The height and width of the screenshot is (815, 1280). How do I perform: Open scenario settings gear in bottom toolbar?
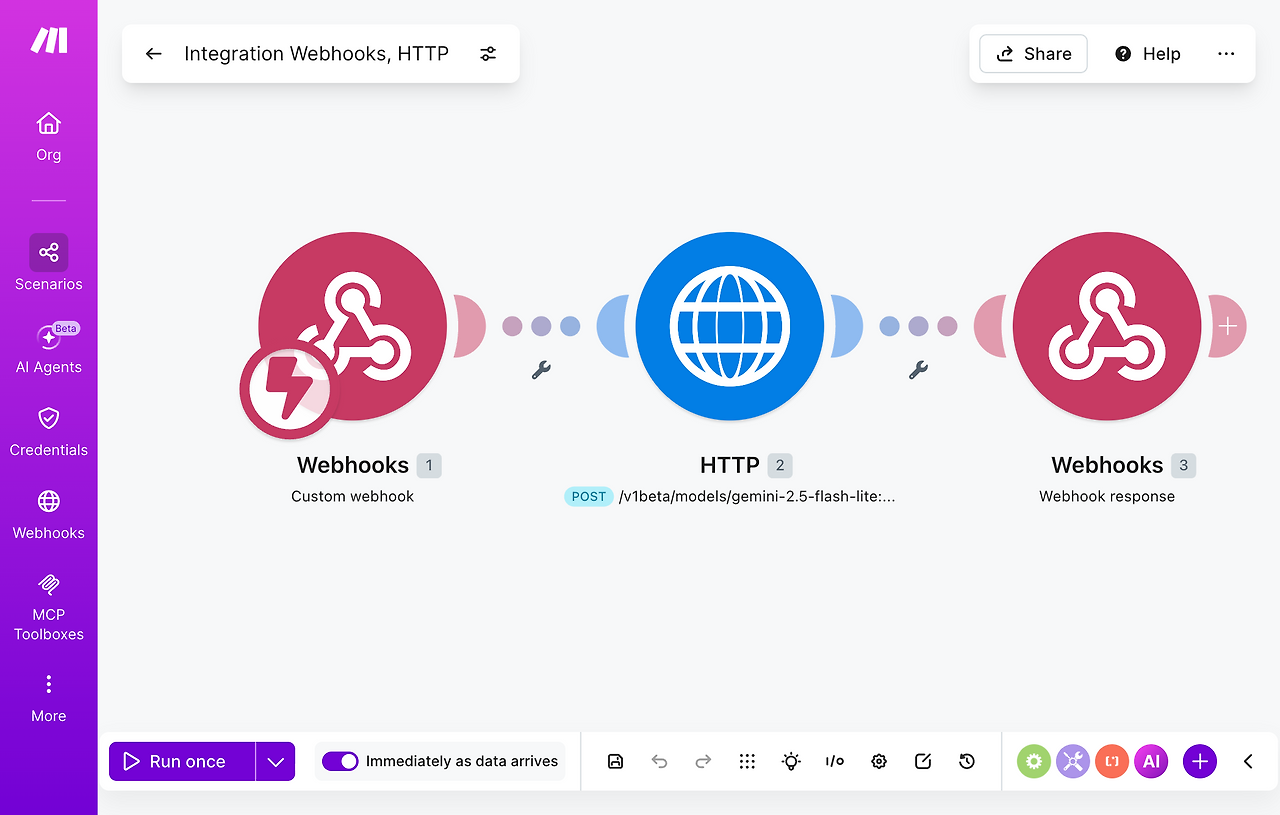879,761
